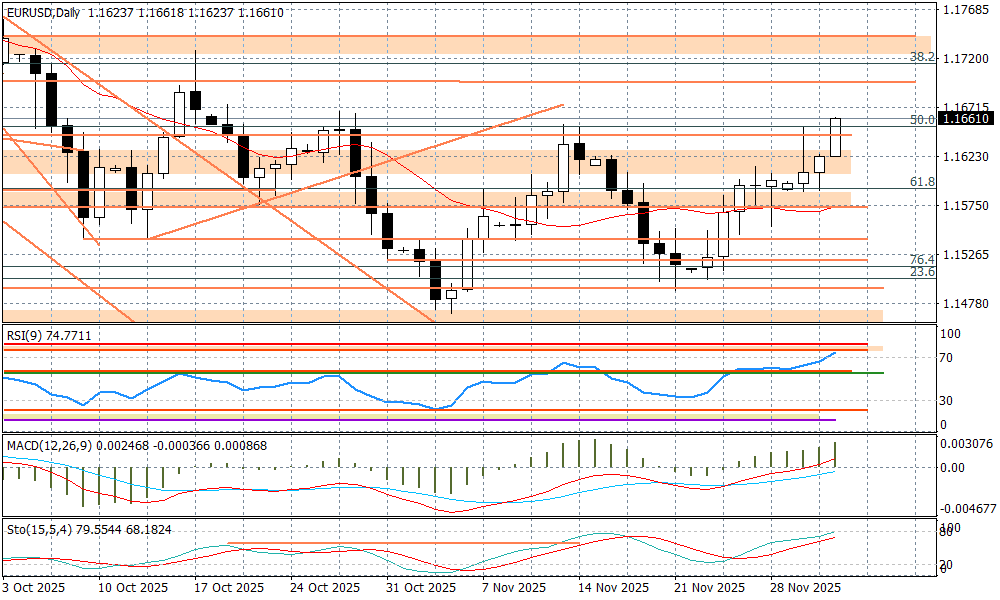Viewport: 1000px width, 600px height.
Task: Select the current price tag 1.16610
Action: tap(967, 119)
